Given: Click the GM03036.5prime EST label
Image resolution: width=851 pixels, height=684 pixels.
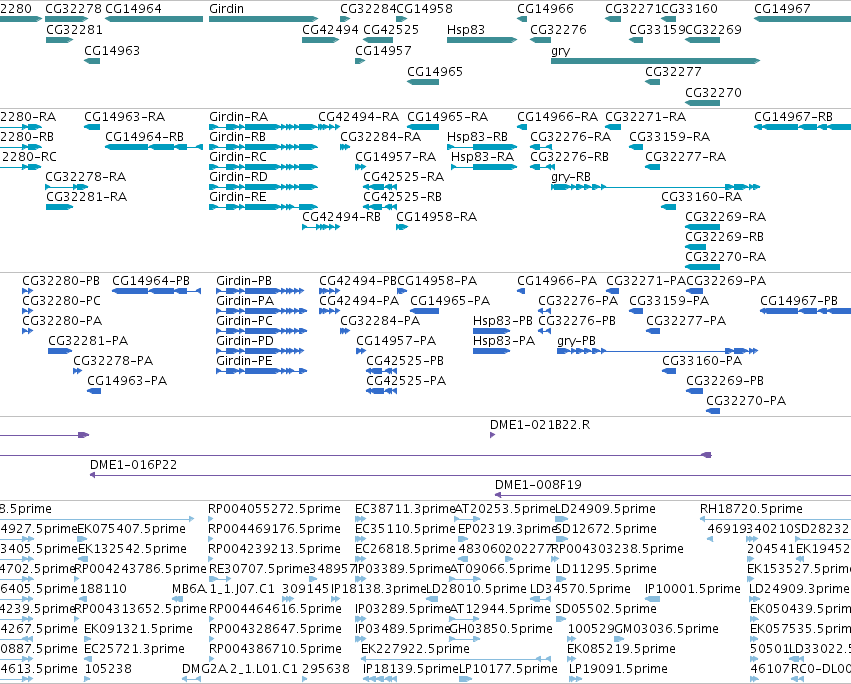Looking at the screenshot, I should coord(666,629).
